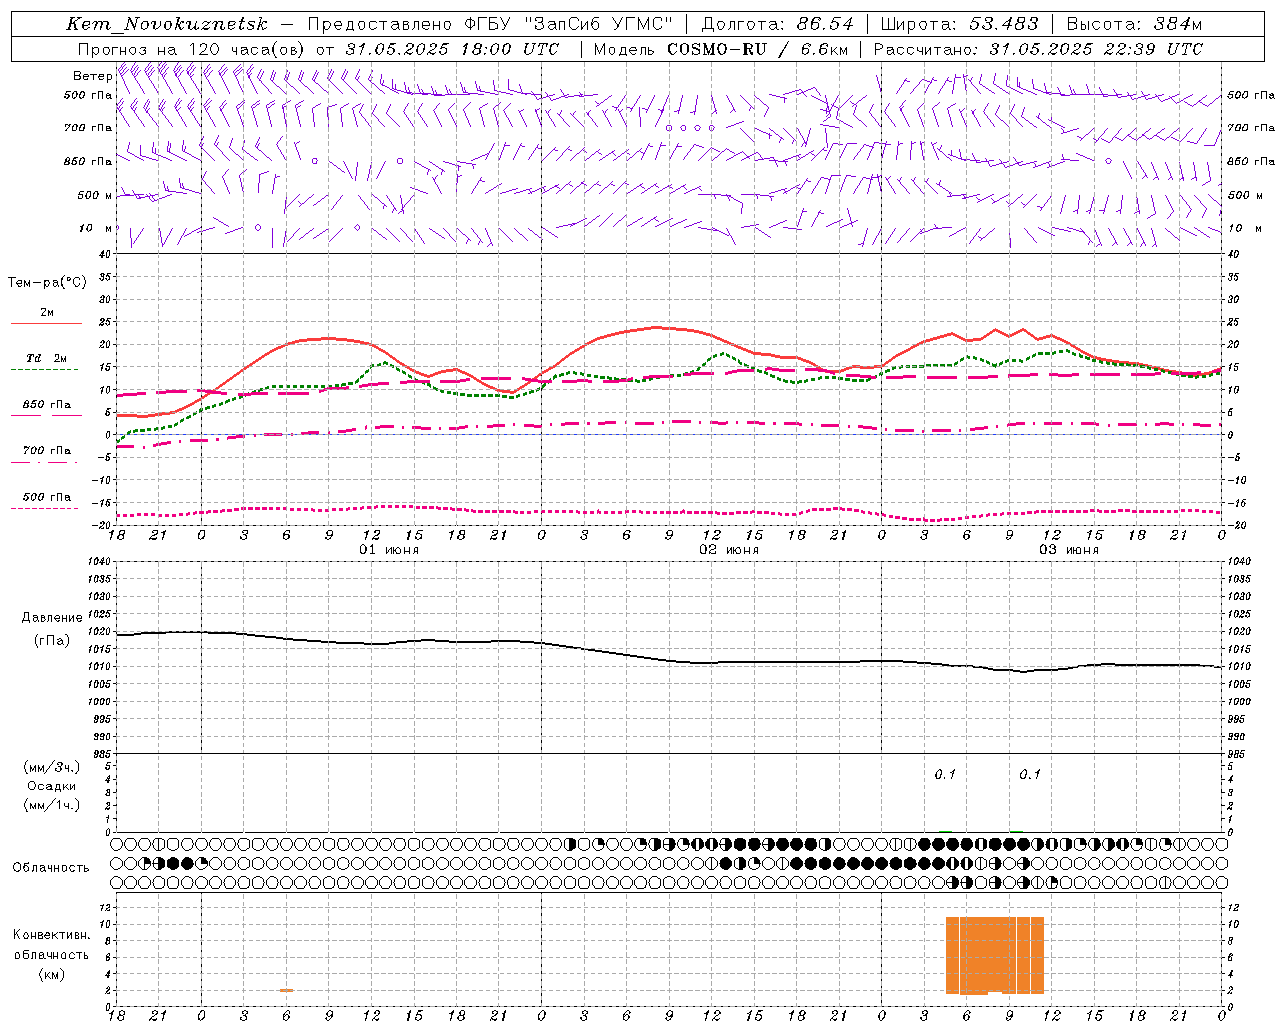The width and height of the screenshot is (1280, 1024).
Task: Select the 'Тем-ра(°C)' temperature axis label
Action: pyautogui.click(x=47, y=283)
